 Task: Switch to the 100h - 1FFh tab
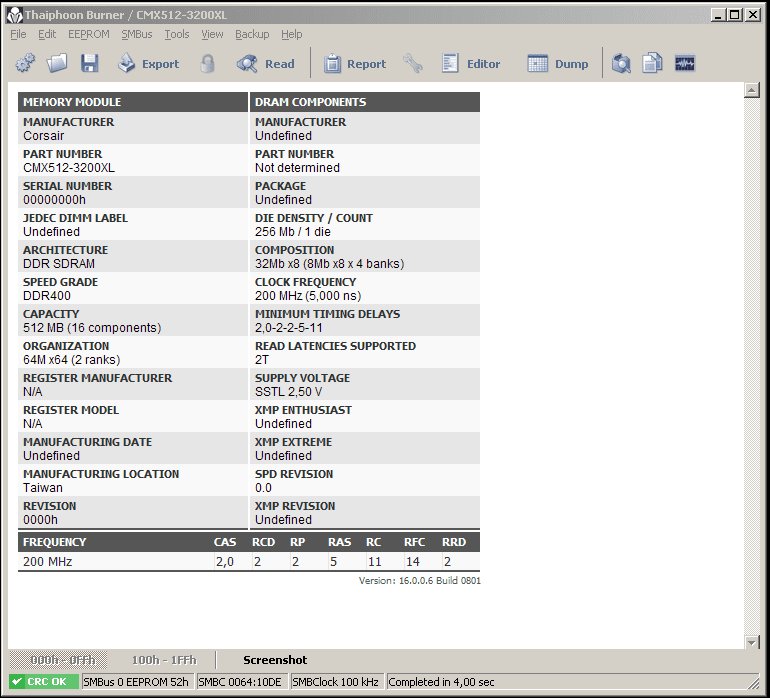[x=164, y=660]
